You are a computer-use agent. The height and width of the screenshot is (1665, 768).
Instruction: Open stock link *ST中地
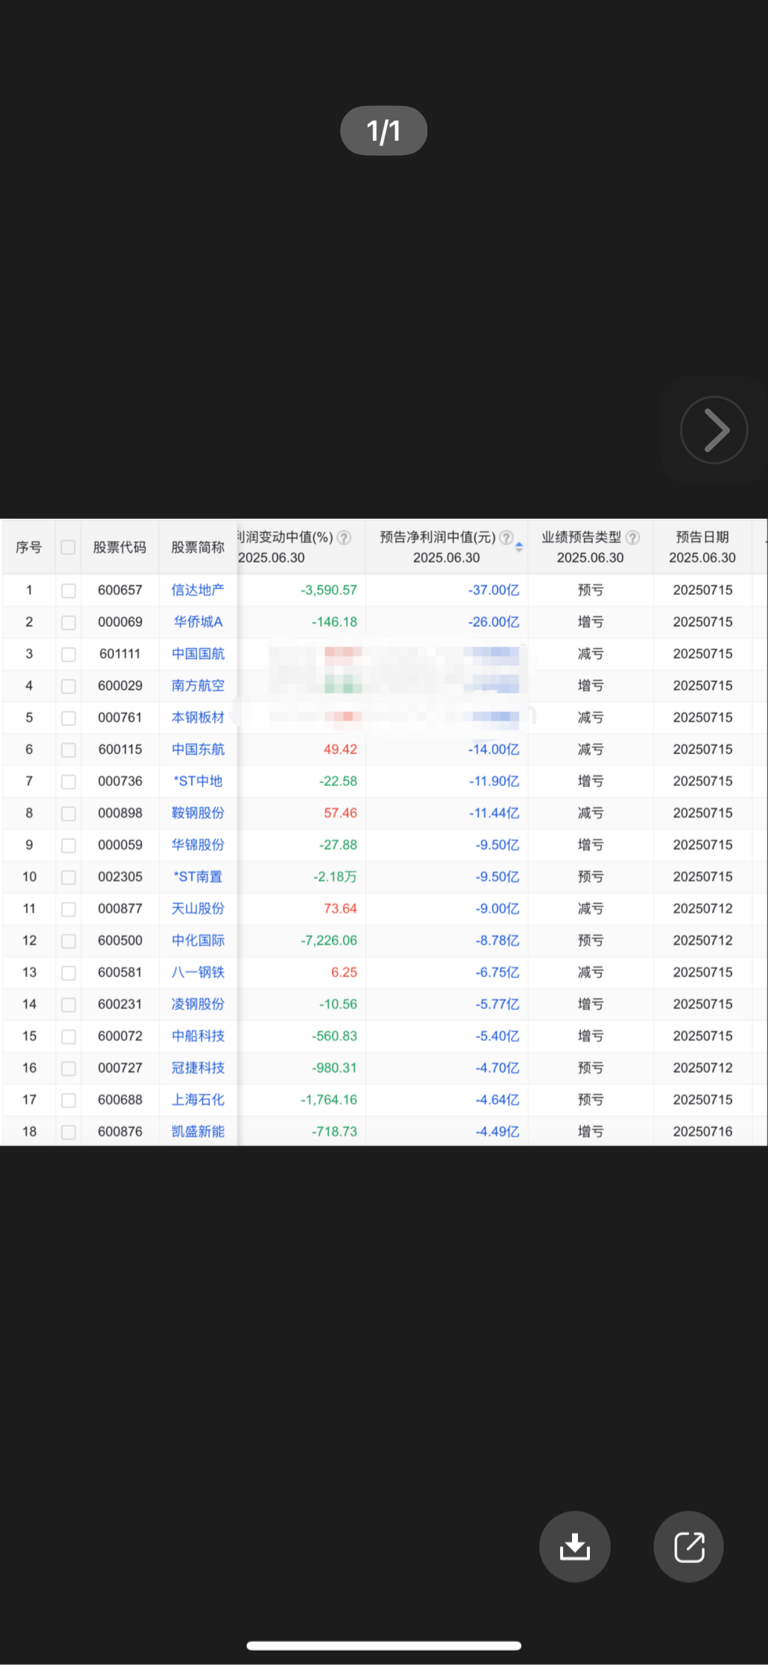pos(198,781)
